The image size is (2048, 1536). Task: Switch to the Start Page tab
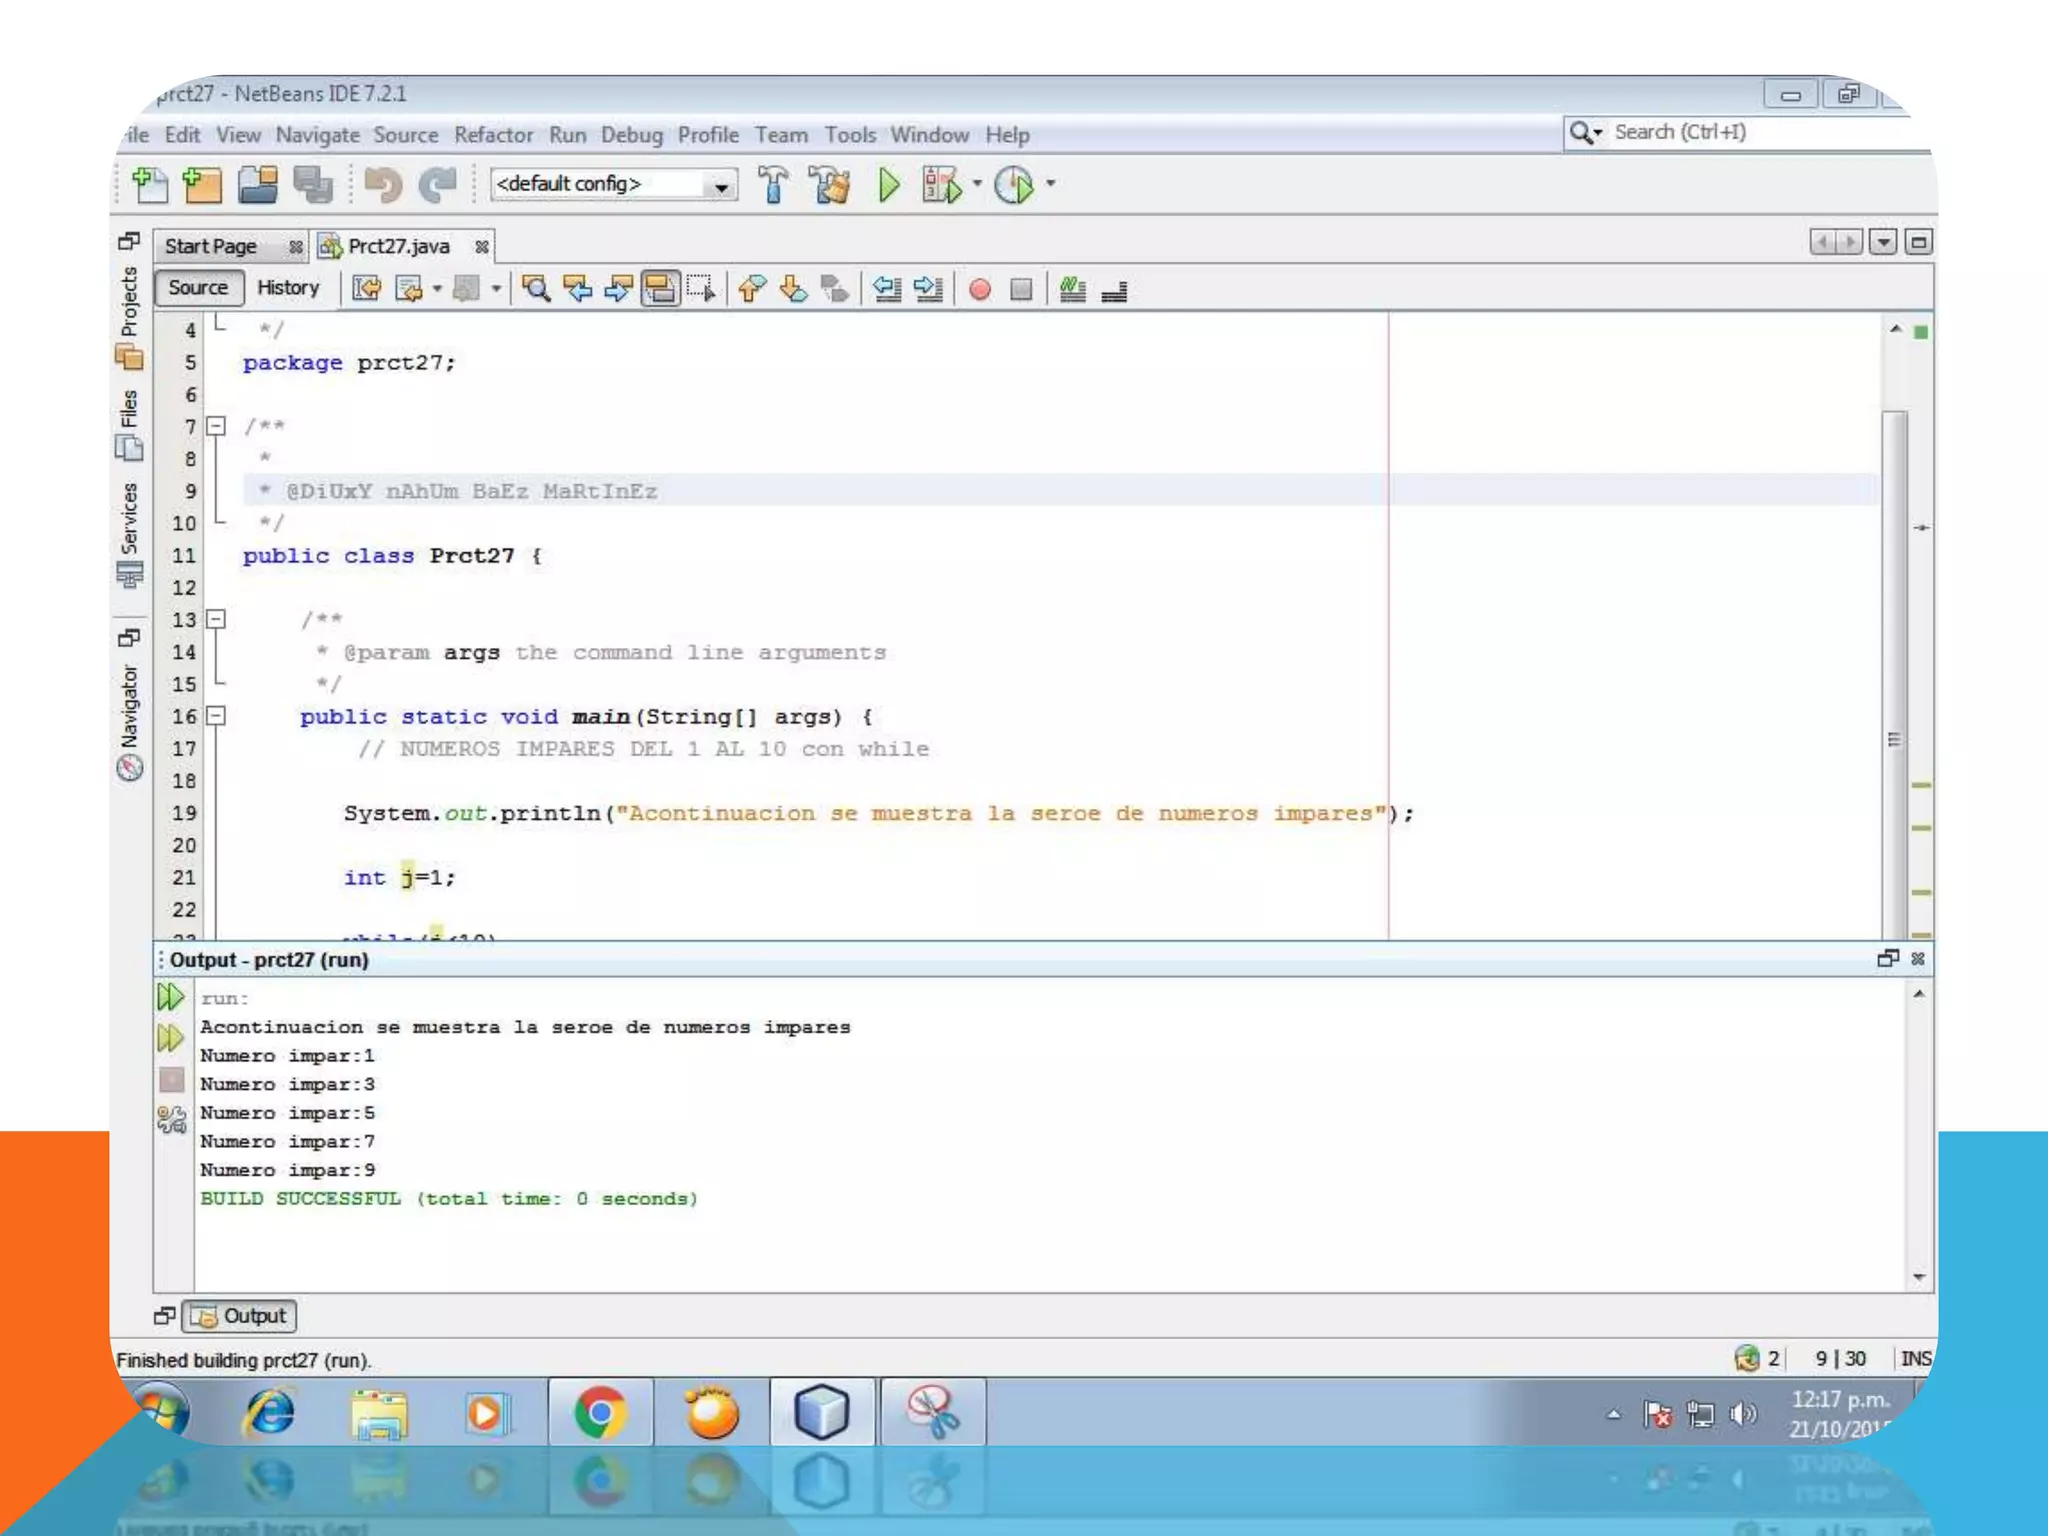(211, 247)
